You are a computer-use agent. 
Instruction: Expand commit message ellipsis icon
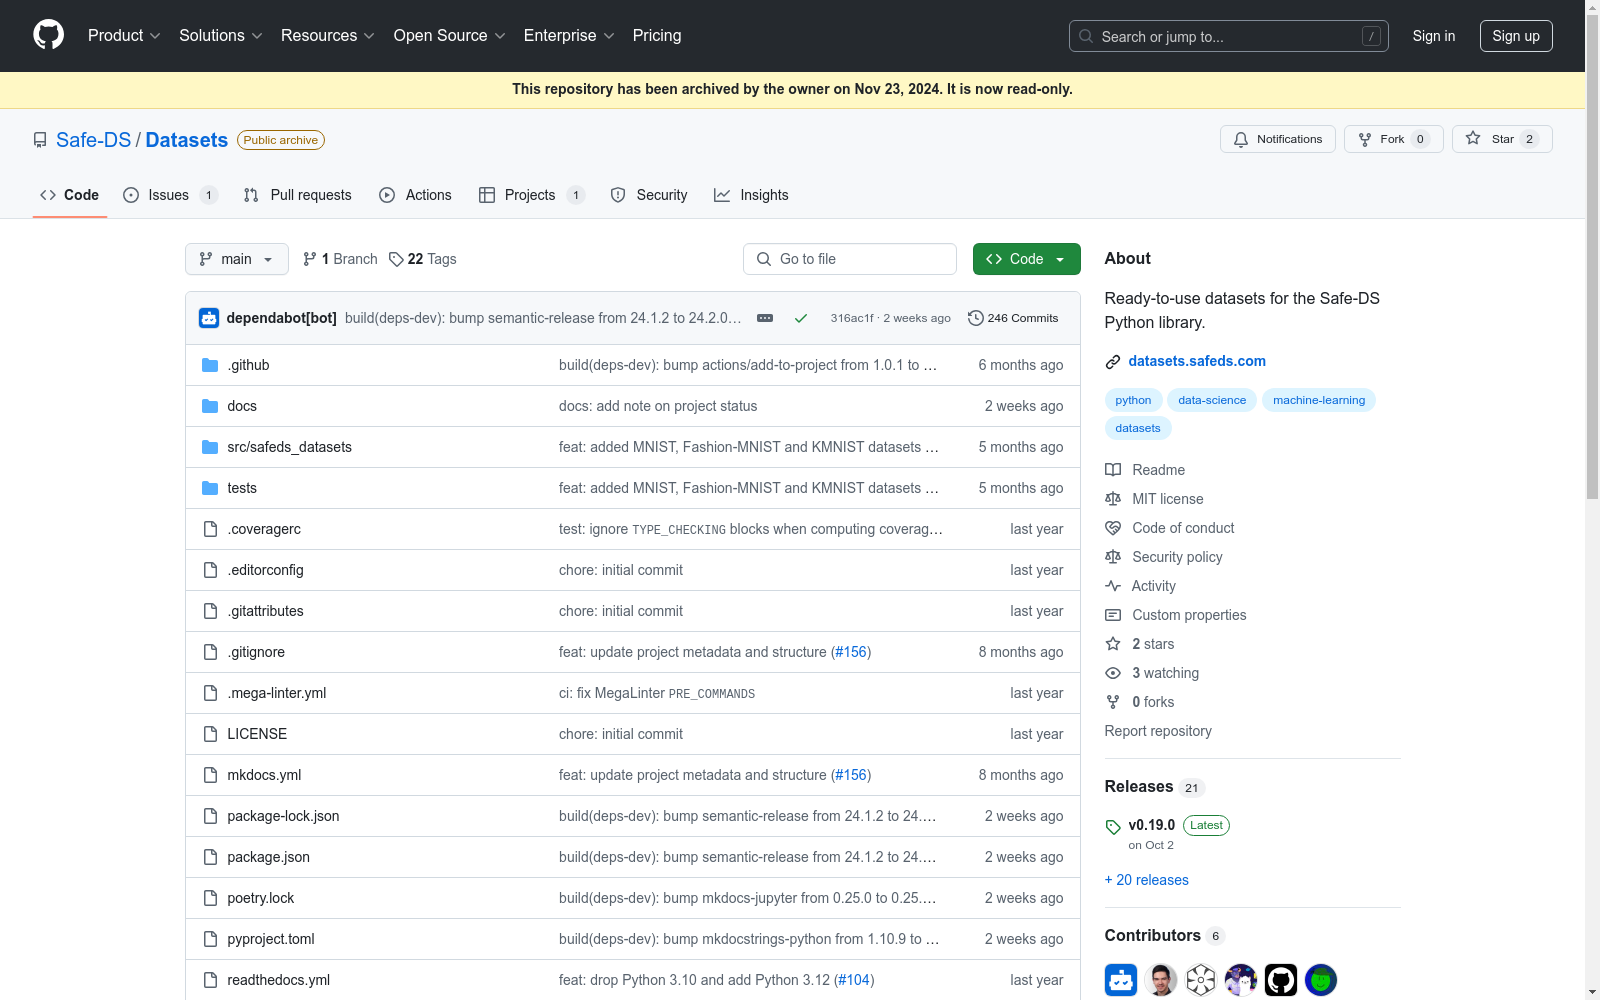click(765, 318)
